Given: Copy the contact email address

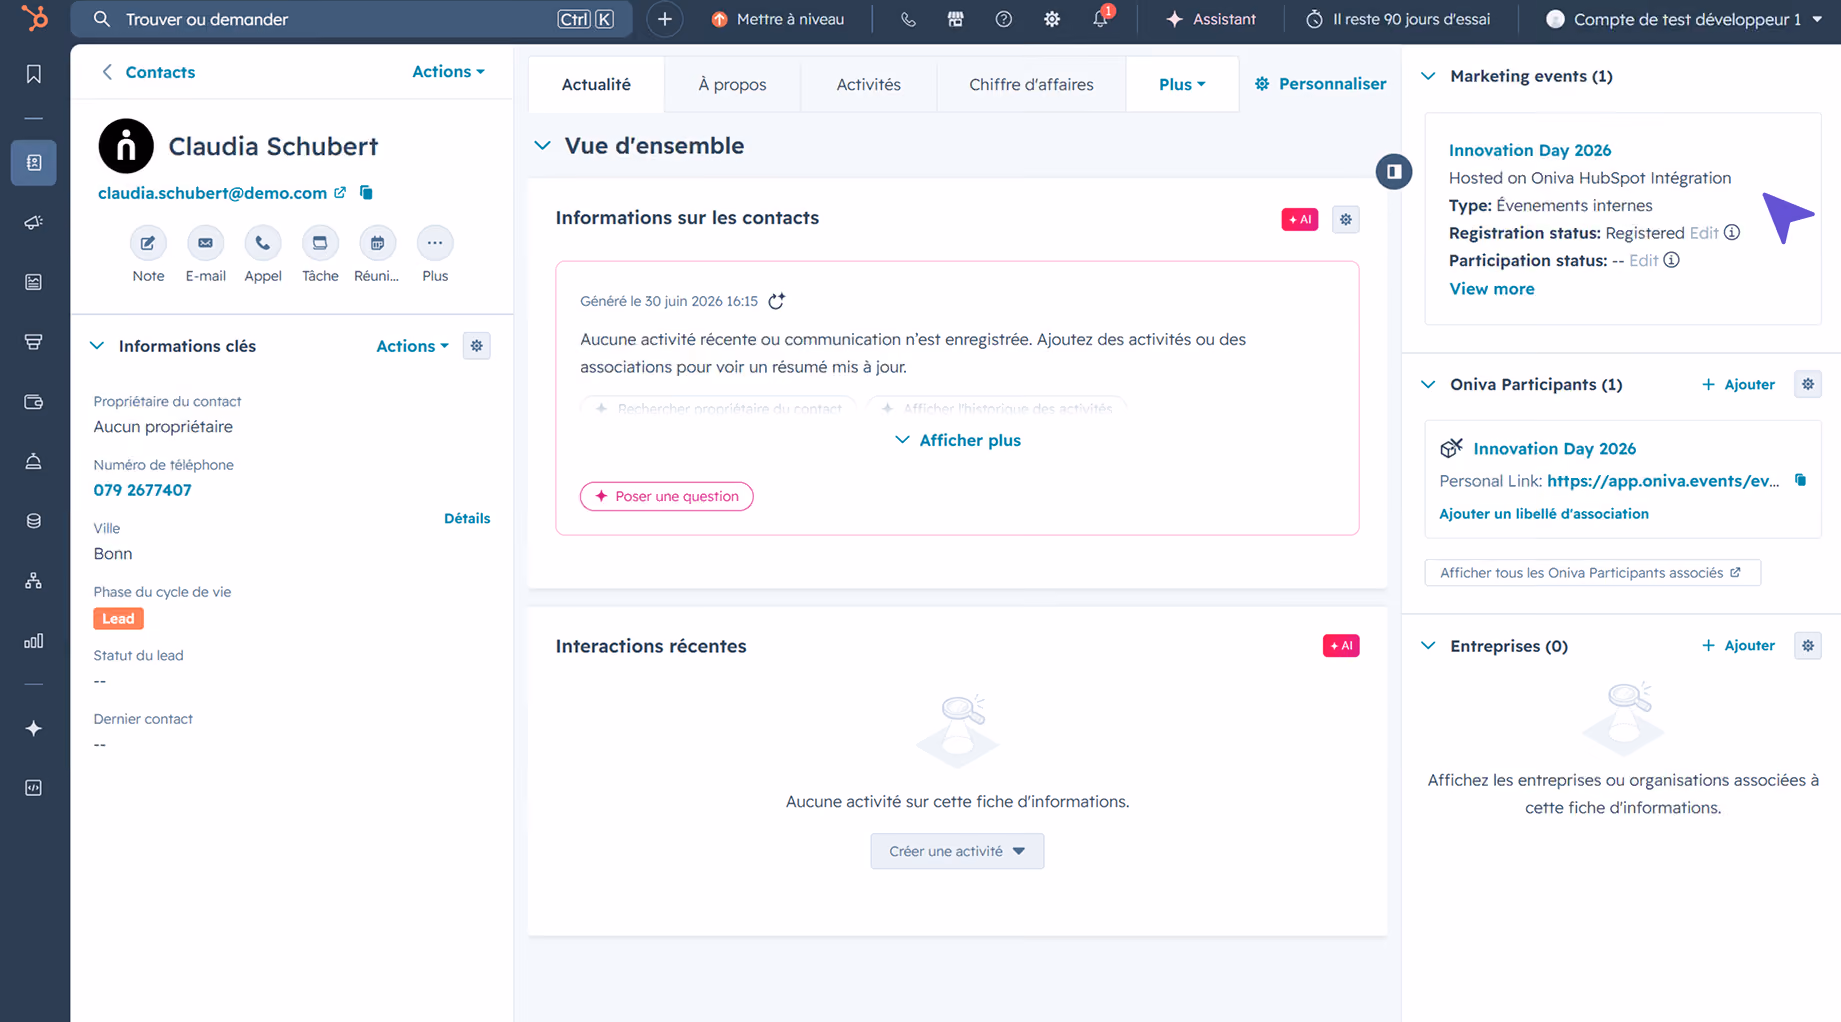Looking at the screenshot, I should [366, 192].
